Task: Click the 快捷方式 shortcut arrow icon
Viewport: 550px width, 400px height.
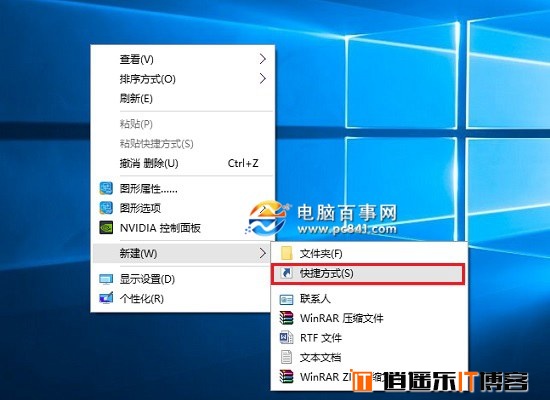Action: click(x=287, y=273)
